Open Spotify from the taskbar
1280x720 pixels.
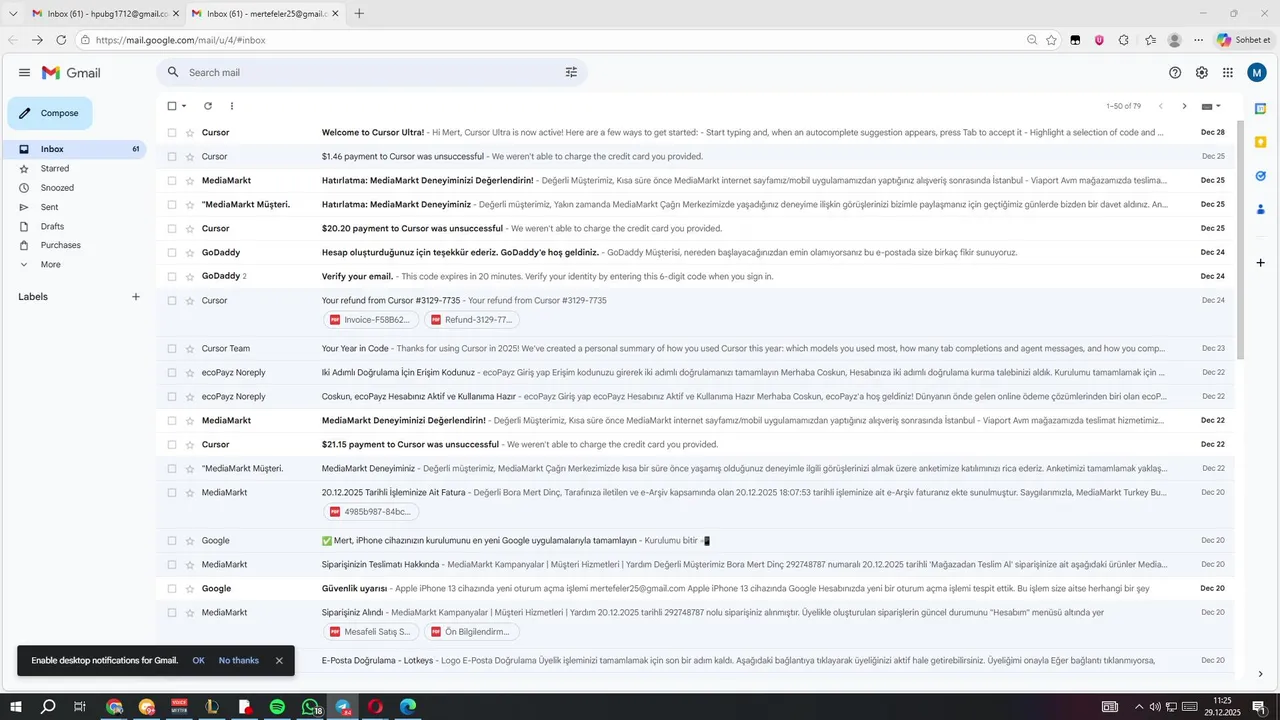(277, 707)
